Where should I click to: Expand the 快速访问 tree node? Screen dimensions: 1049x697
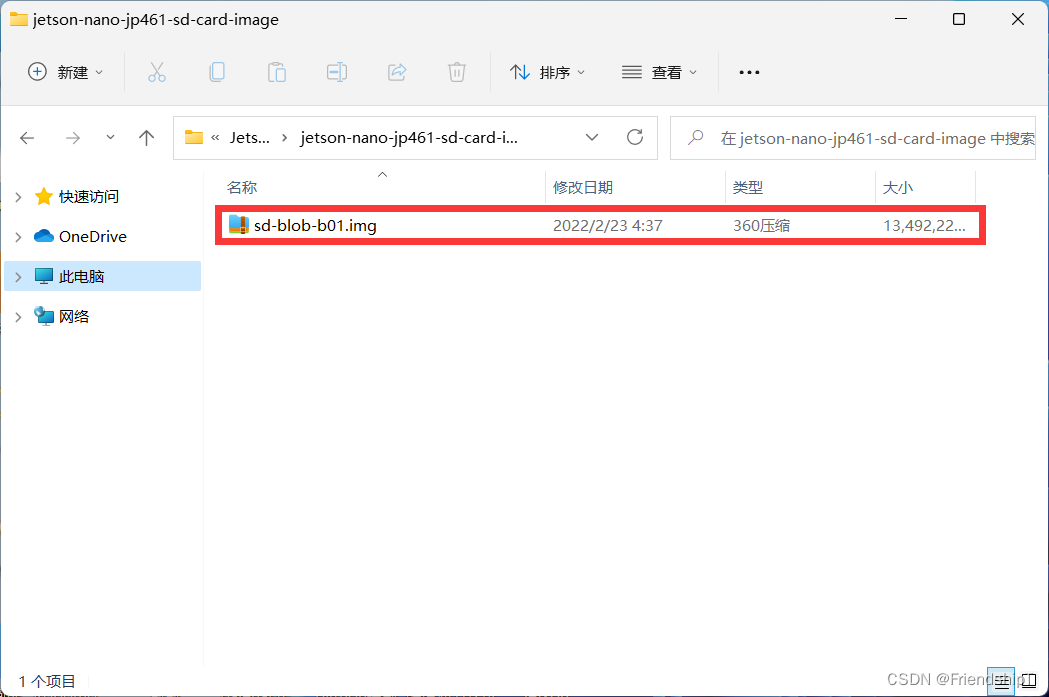[x=19, y=197]
